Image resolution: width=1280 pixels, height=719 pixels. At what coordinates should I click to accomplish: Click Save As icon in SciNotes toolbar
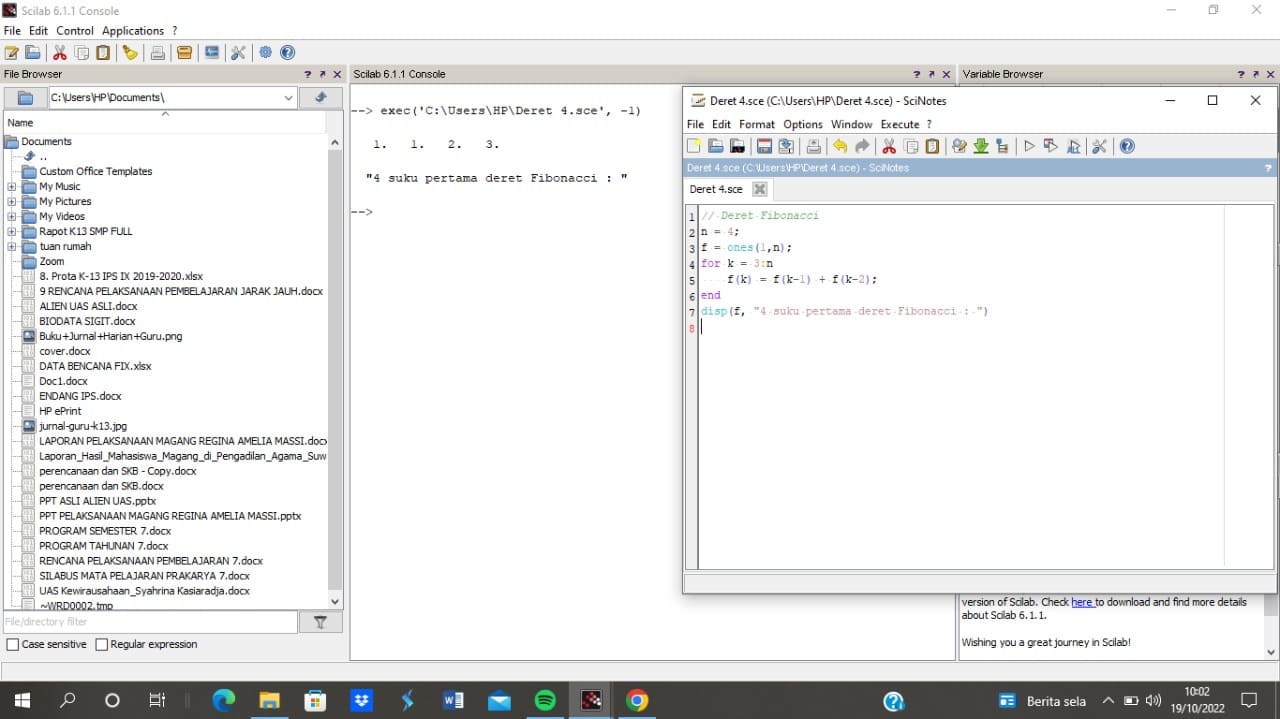(786, 146)
